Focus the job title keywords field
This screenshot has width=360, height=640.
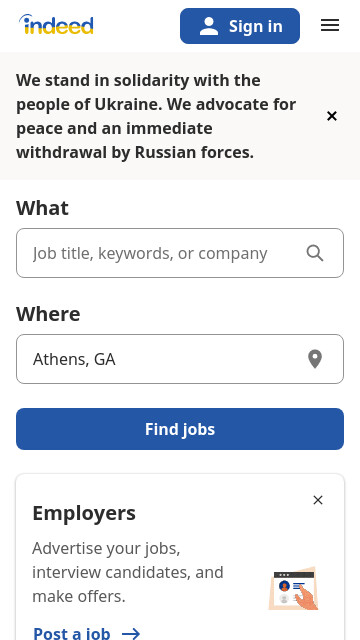180,253
